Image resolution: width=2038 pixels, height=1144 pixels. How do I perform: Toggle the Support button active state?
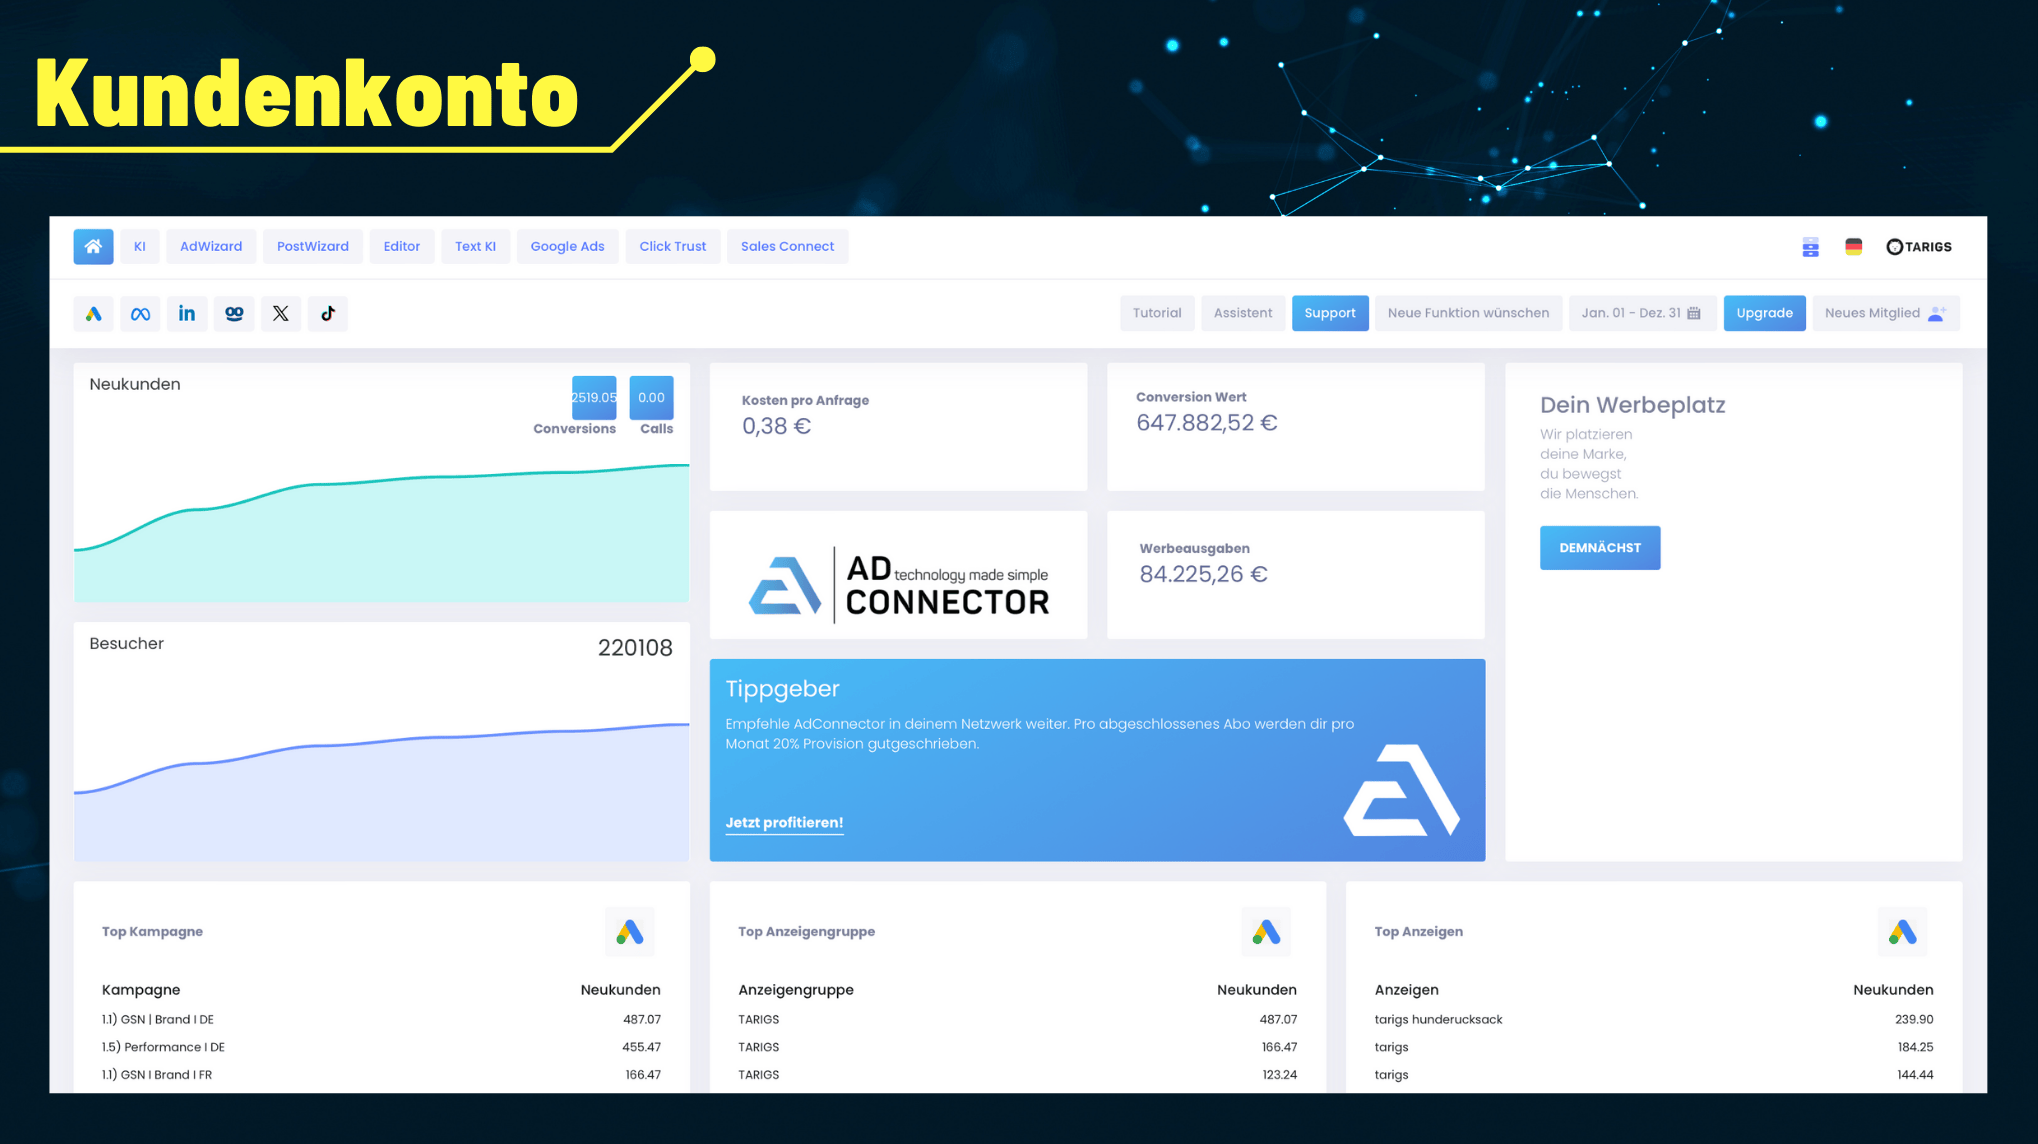click(1328, 312)
